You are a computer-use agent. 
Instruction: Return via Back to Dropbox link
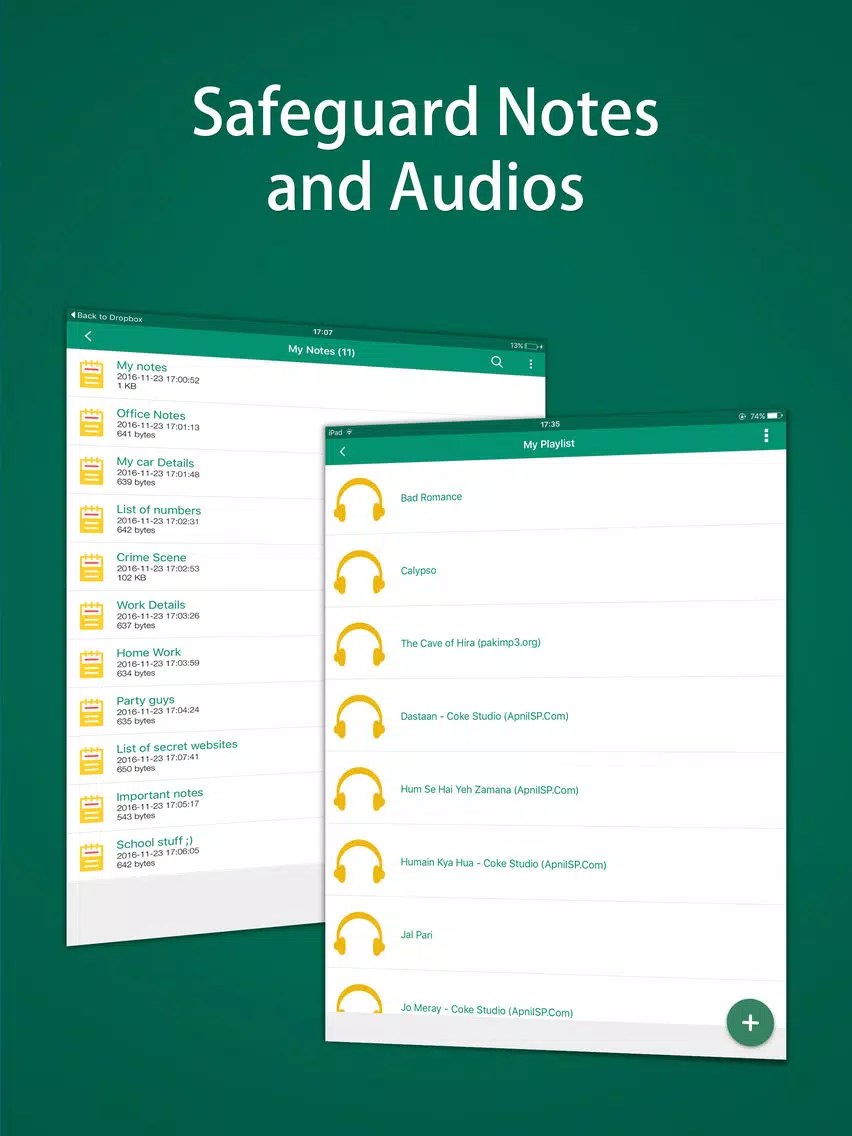click(106, 317)
